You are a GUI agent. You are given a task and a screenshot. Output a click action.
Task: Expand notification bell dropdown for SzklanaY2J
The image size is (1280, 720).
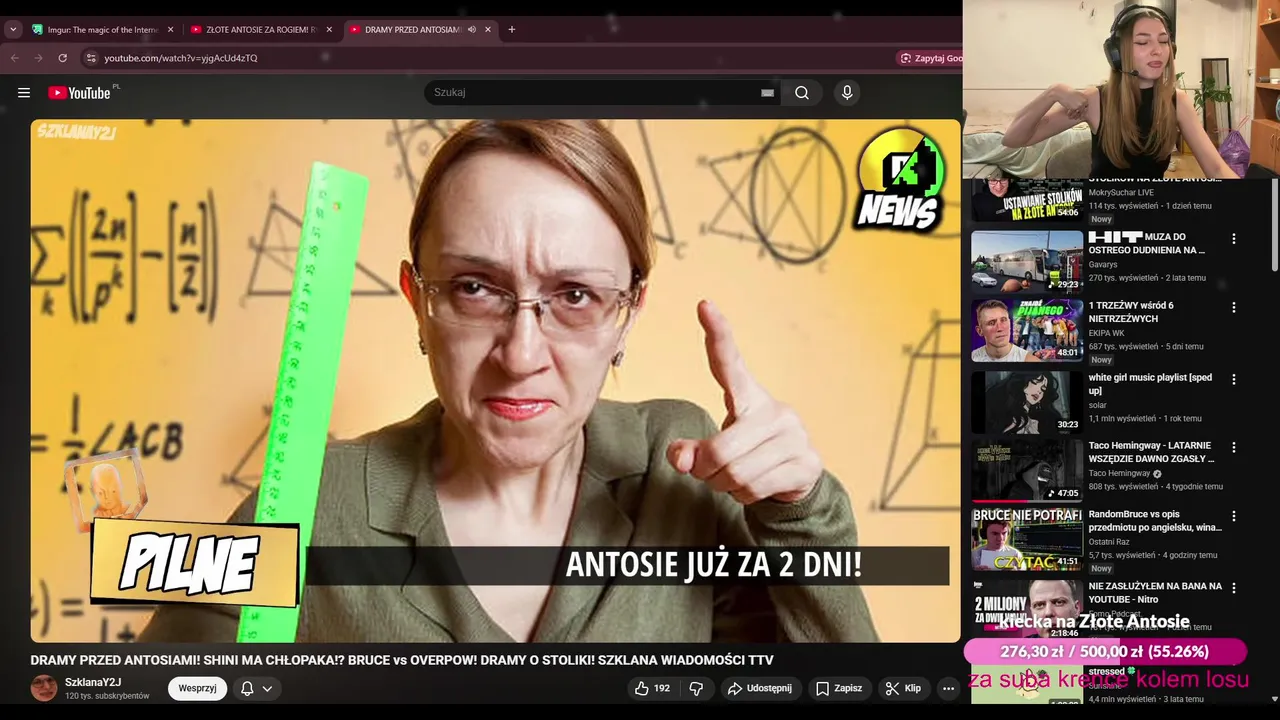256,688
